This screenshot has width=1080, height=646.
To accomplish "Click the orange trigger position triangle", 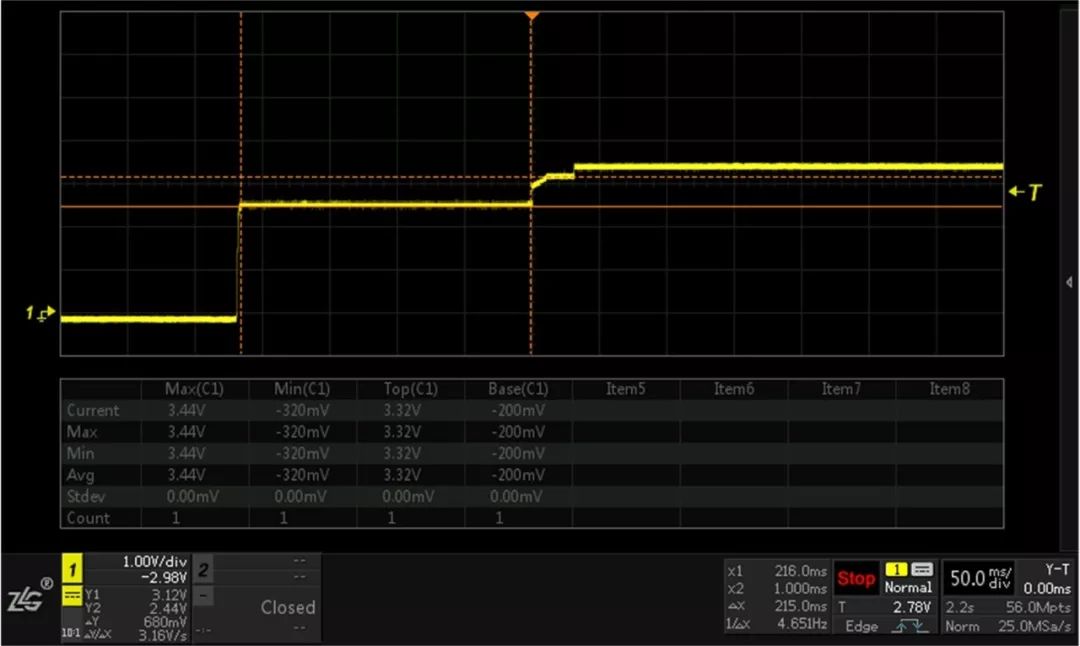I will point(531,16).
